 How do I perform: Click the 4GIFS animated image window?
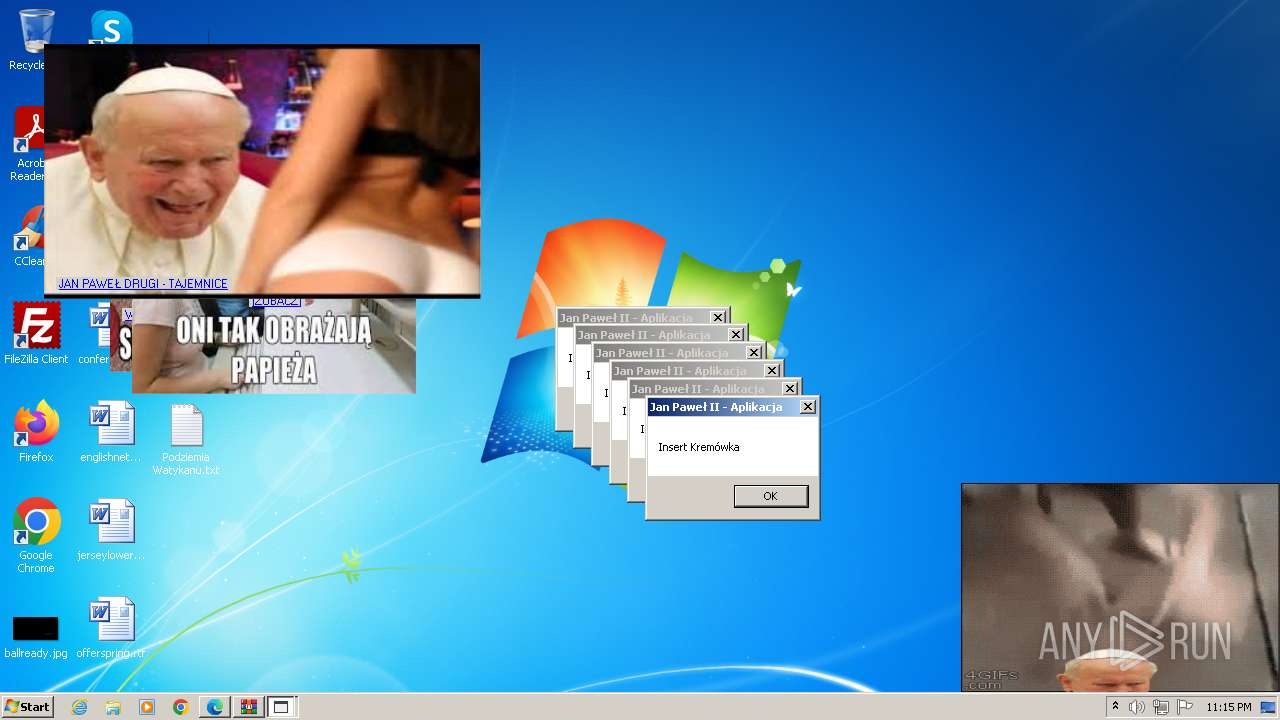coord(1120,588)
